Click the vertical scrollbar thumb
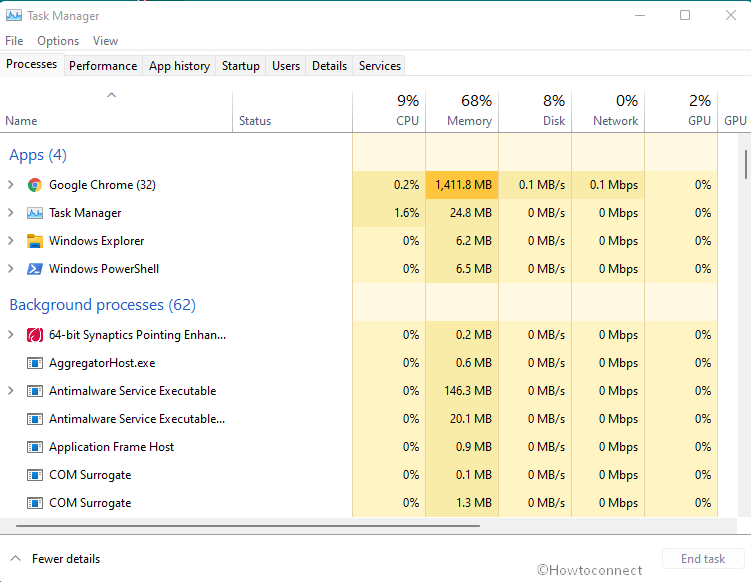The height and width of the screenshot is (582, 751). coord(745,164)
